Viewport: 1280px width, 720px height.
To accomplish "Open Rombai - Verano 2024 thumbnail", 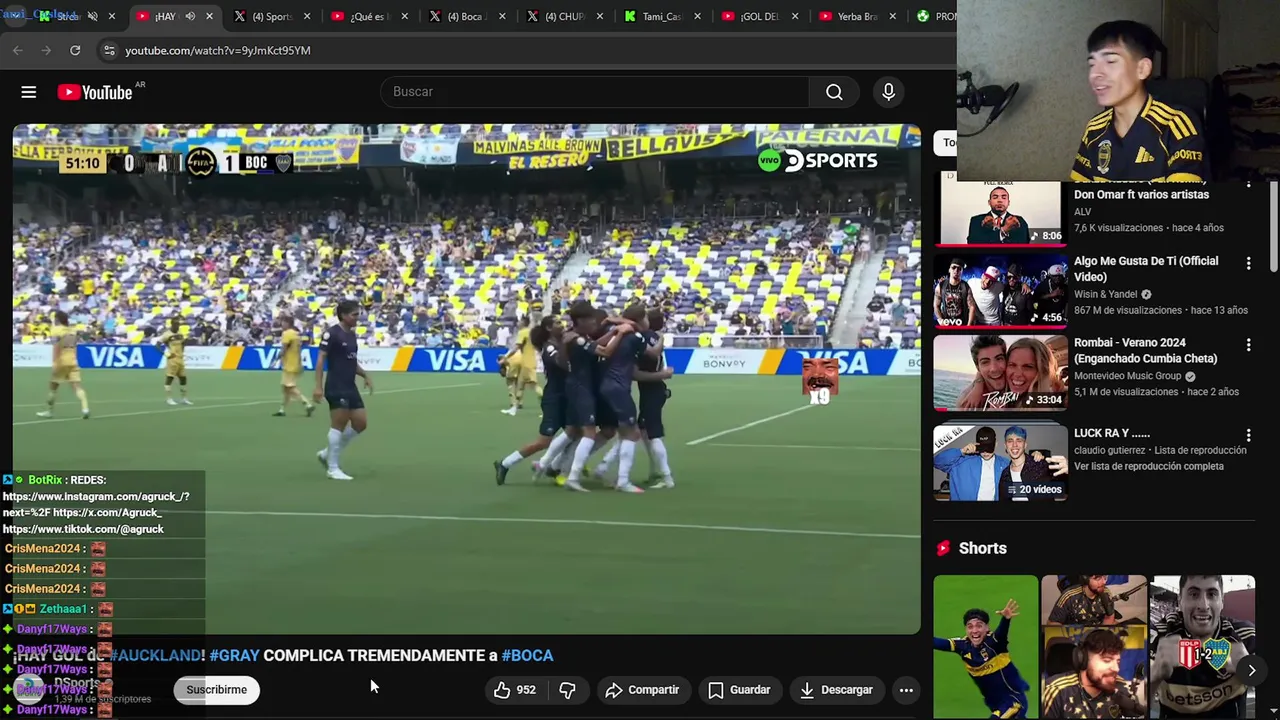I will tap(1000, 373).
